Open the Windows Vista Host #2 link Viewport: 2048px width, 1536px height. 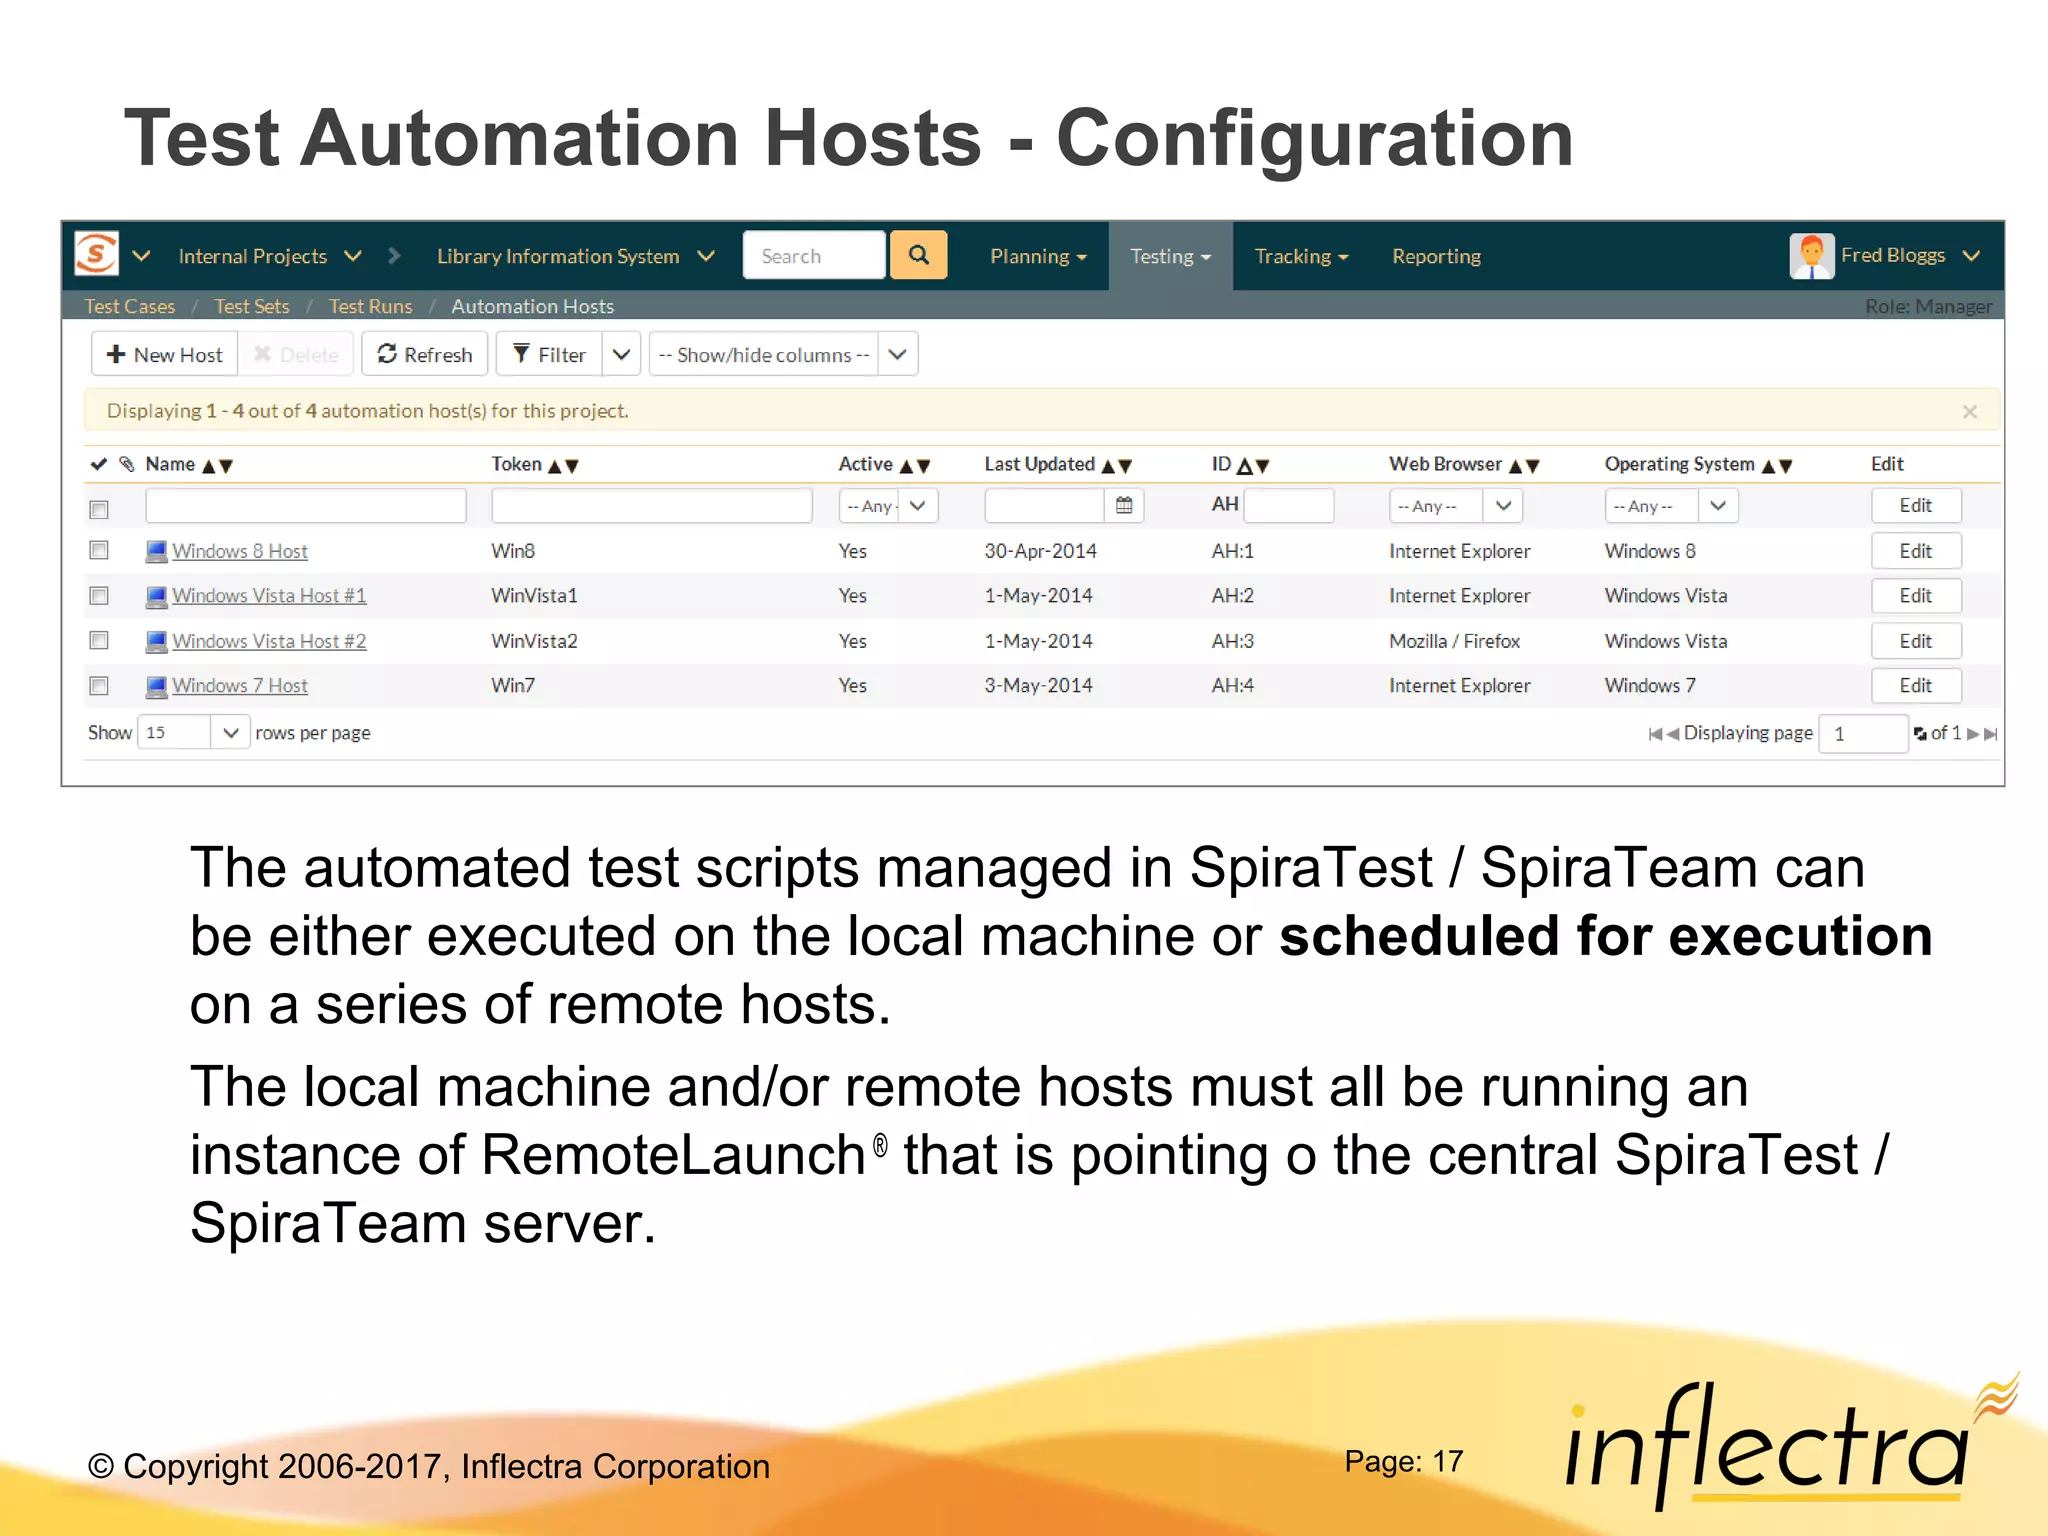(269, 641)
